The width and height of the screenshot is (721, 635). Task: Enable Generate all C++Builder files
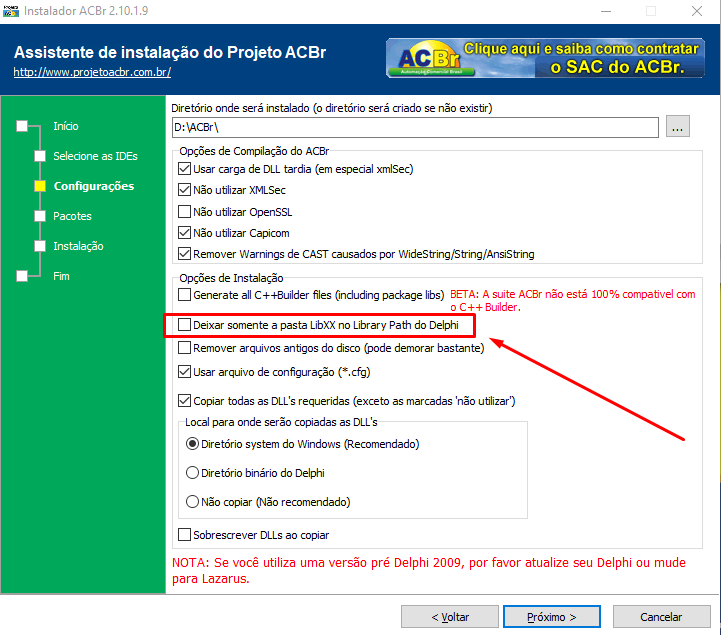click(x=184, y=294)
